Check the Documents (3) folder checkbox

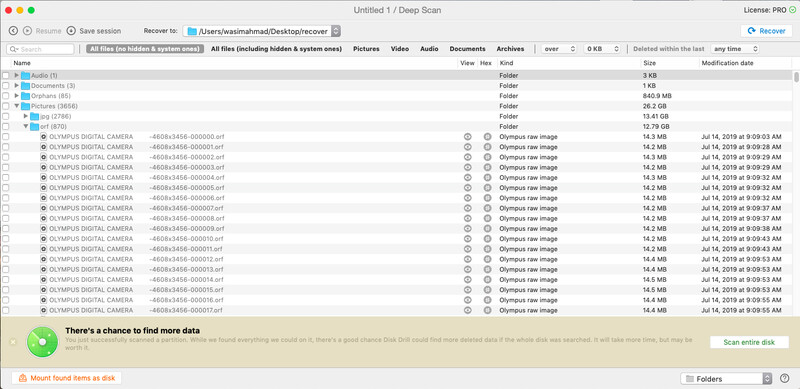pos(6,86)
